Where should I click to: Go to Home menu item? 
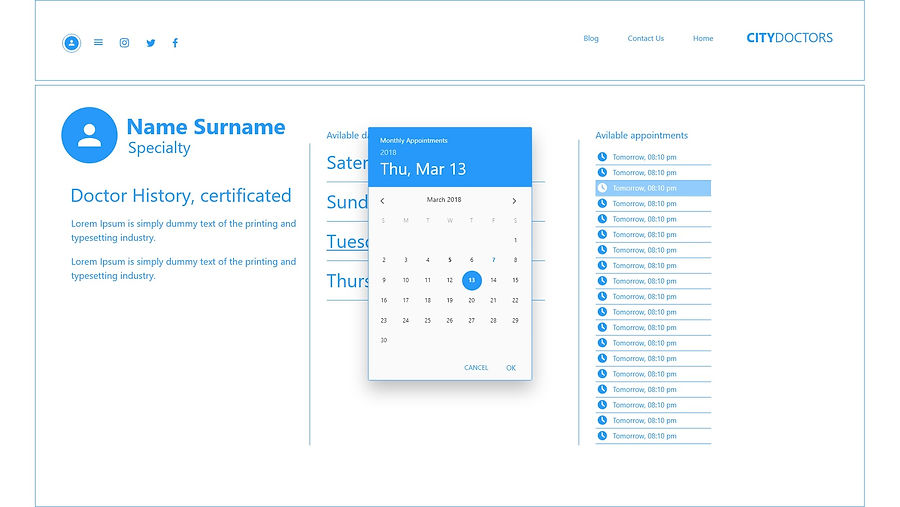click(x=703, y=38)
